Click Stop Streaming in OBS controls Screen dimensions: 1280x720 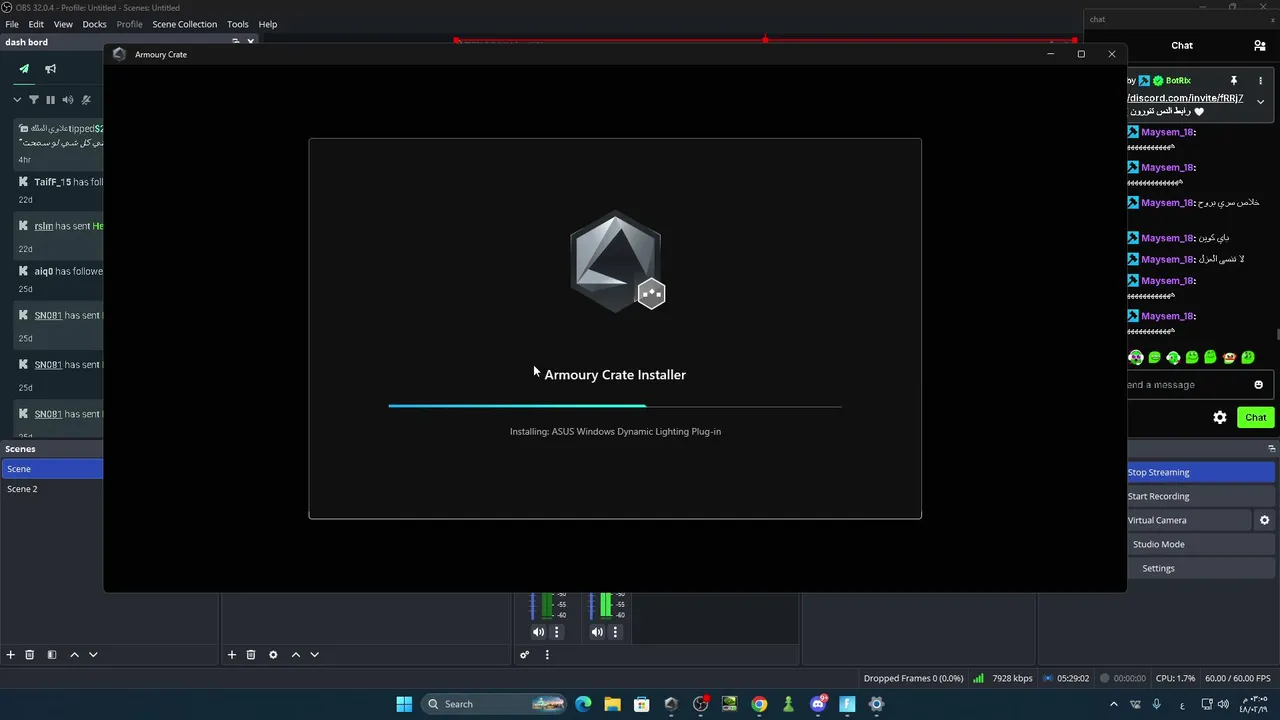(1201, 472)
